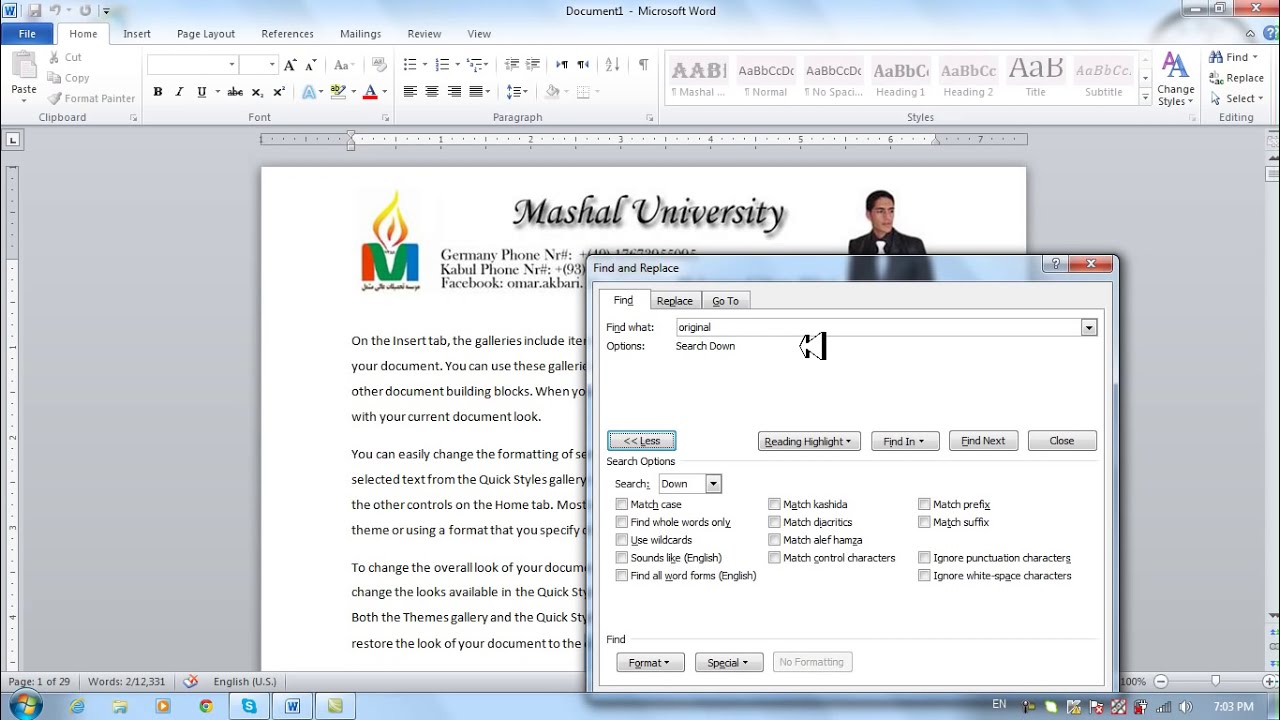Open the Insert ribbon tab

click(137, 34)
